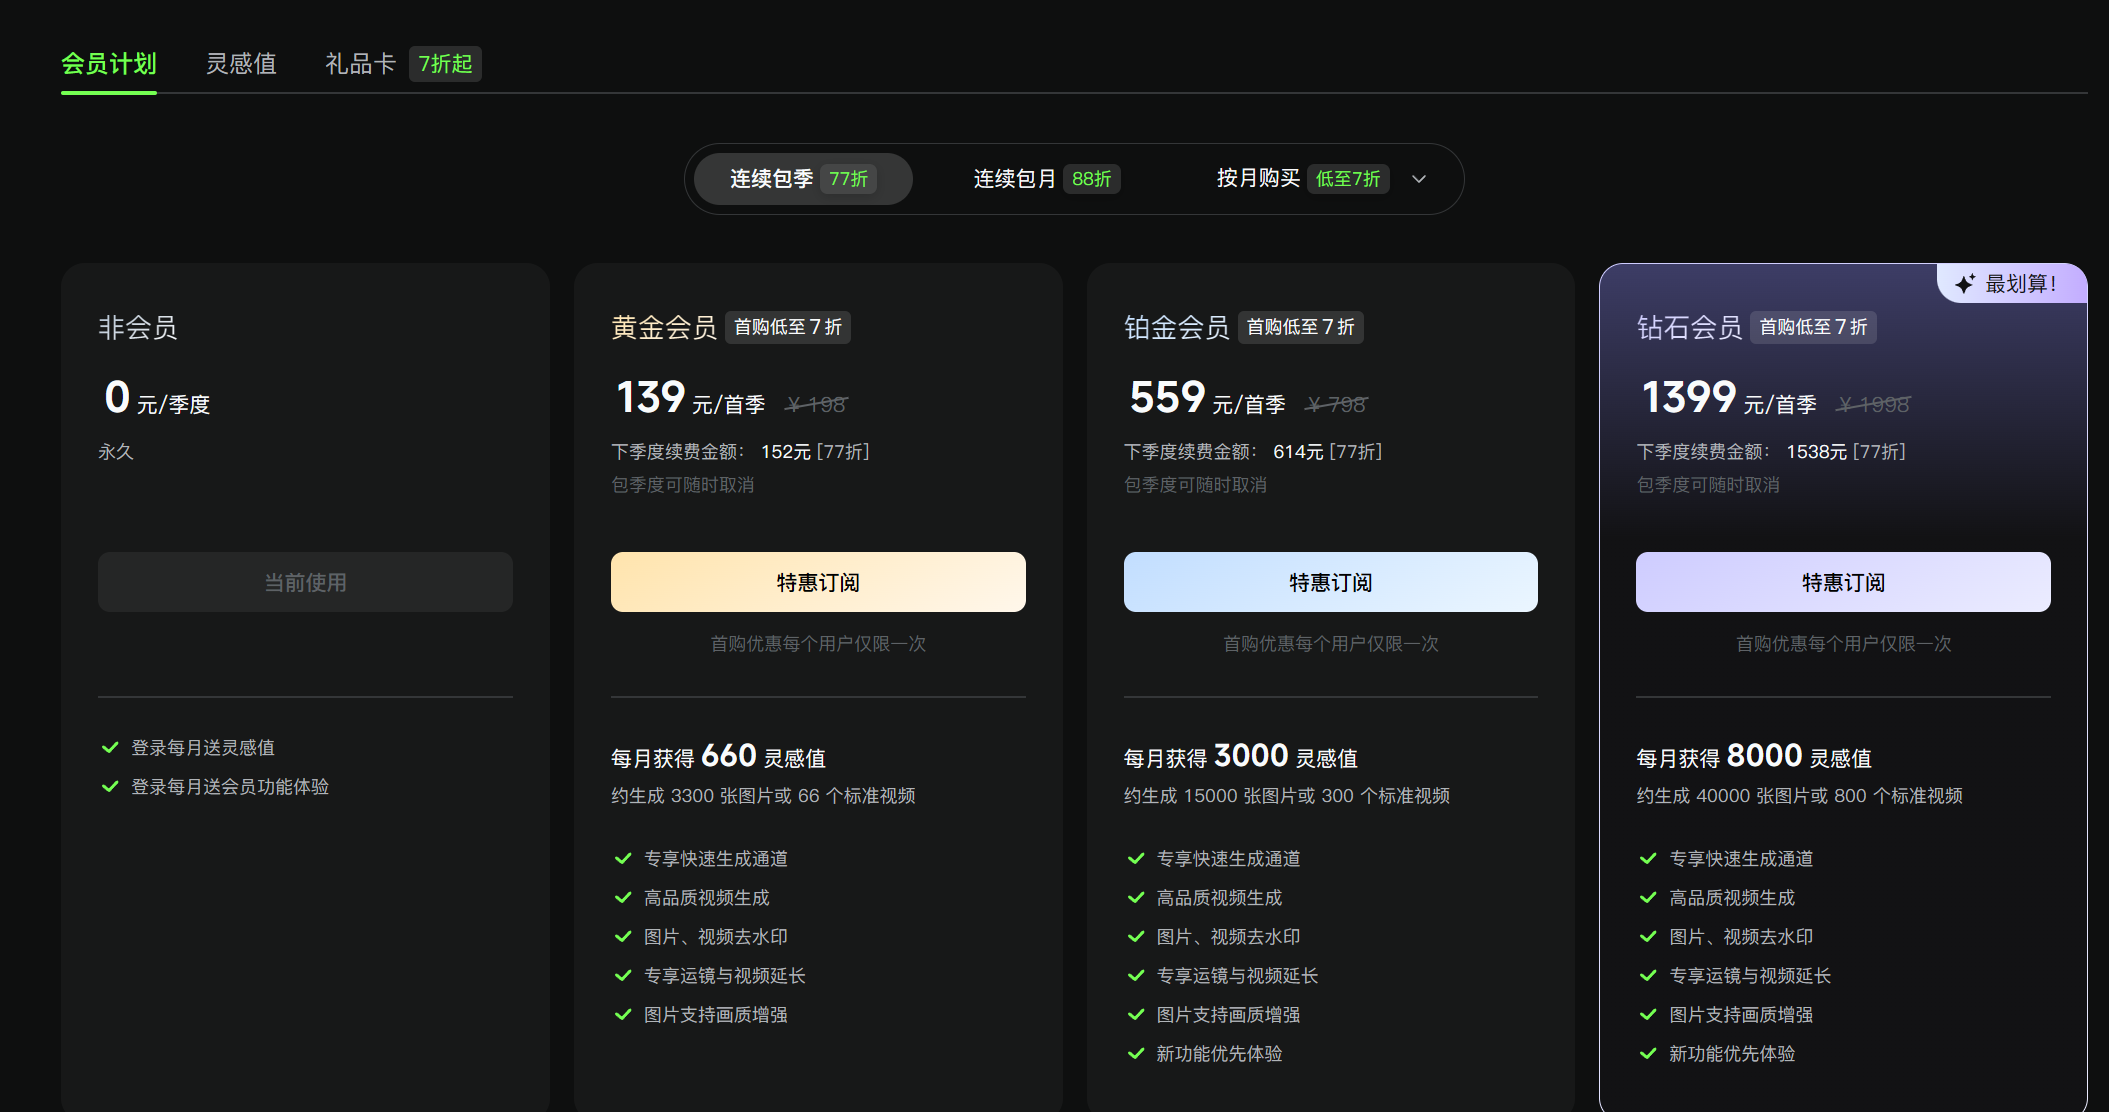This screenshot has width=2109, height=1112.
Task: Click the 77折 badge on 连续包季
Action: (848, 179)
